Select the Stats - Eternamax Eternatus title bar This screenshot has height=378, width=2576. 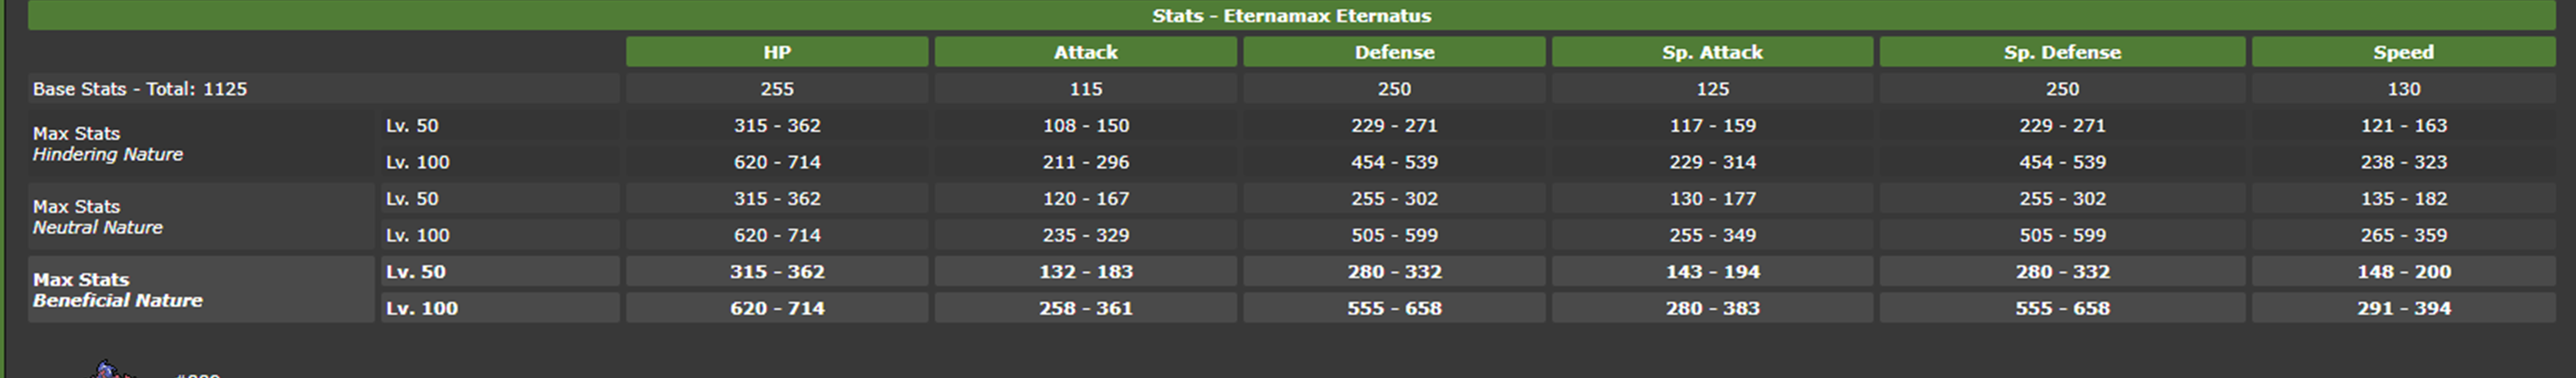click(x=1291, y=15)
